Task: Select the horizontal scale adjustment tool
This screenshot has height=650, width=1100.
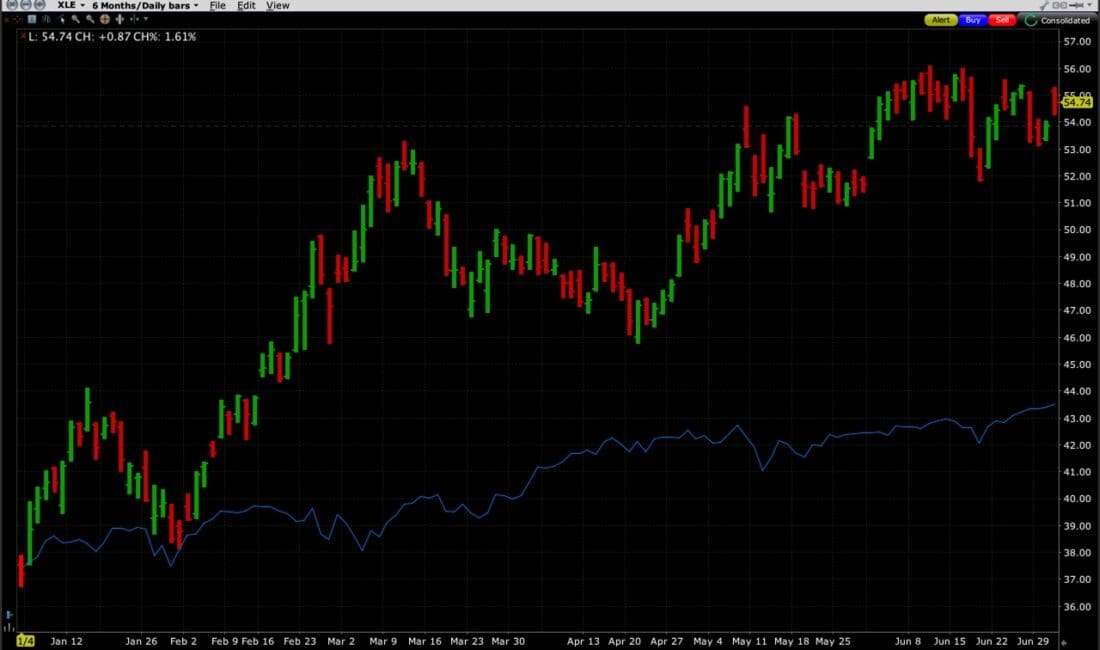Action: click(120, 19)
